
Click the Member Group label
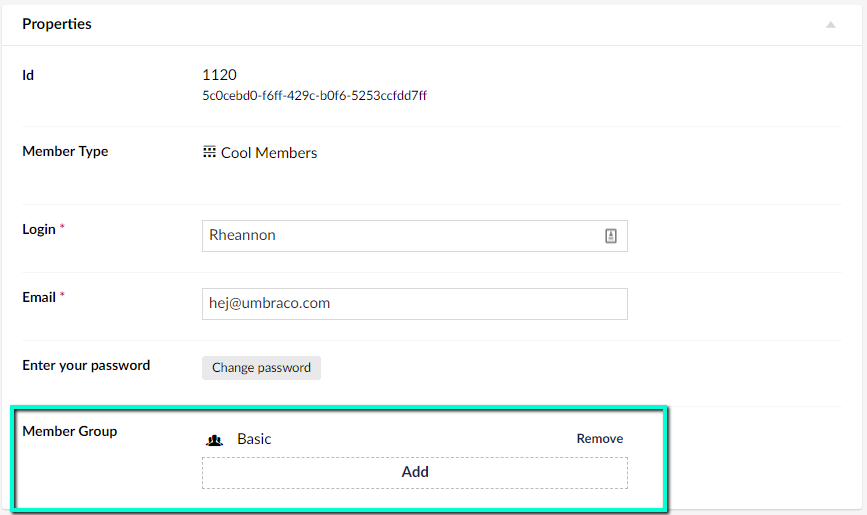[x=70, y=431]
